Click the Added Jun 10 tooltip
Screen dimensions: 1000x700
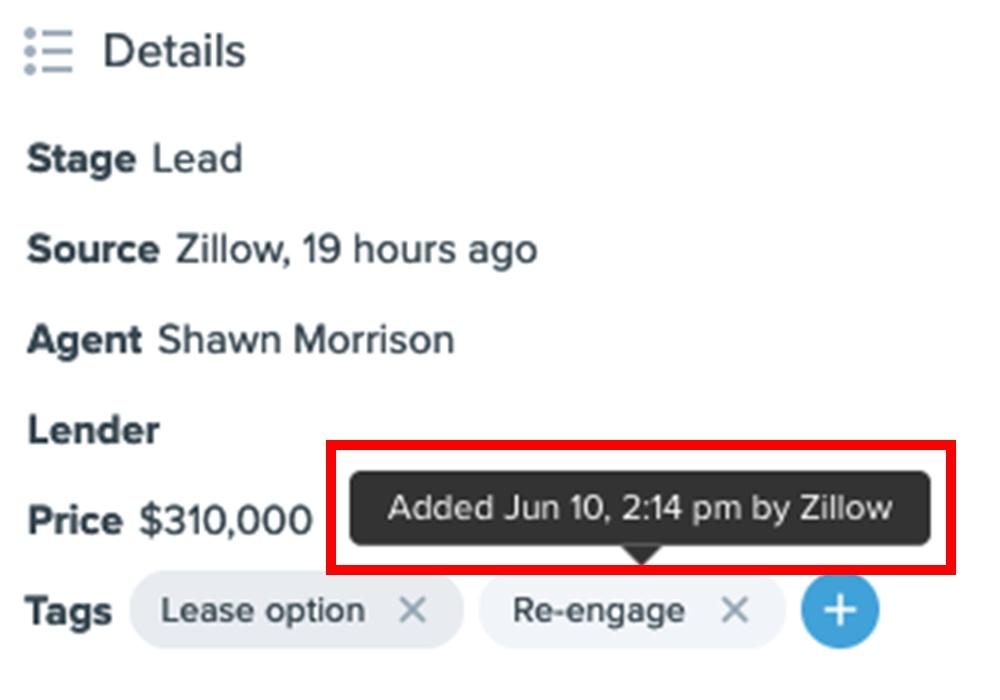pyautogui.click(x=640, y=508)
